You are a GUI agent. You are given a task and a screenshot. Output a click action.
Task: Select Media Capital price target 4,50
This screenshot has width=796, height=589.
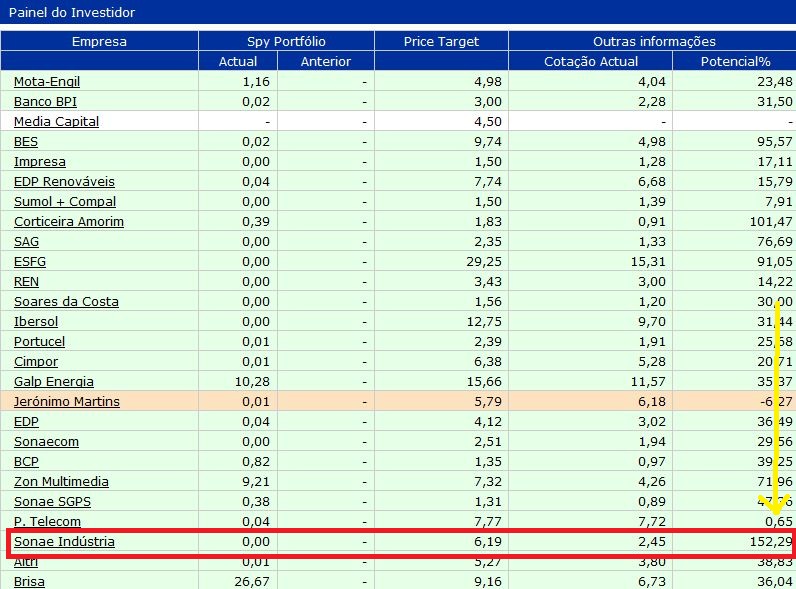pyautogui.click(x=488, y=121)
